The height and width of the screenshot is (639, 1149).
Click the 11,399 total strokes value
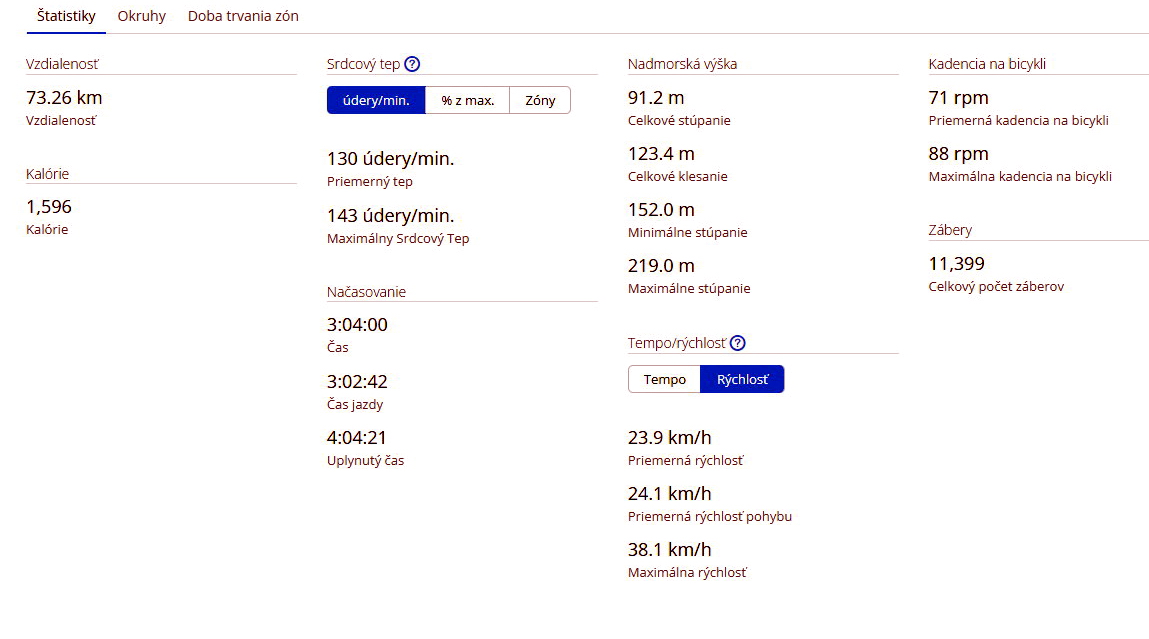956,264
